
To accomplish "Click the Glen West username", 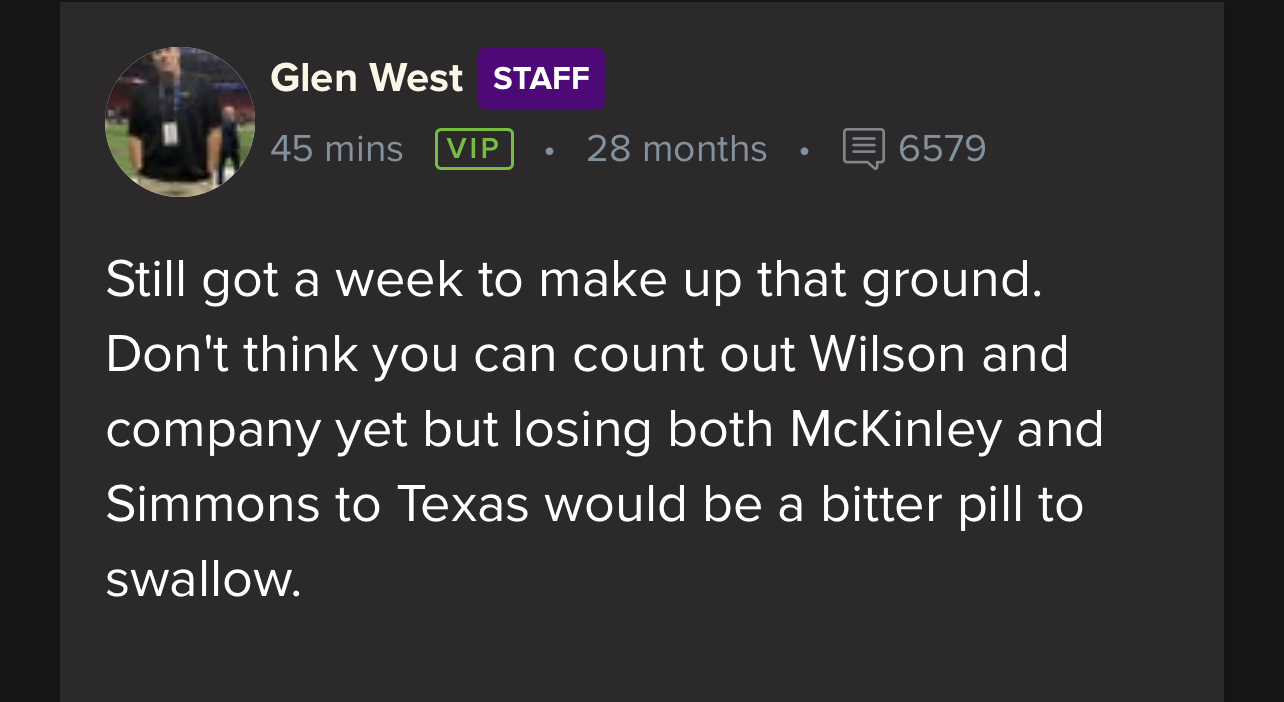I will point(366,78).
